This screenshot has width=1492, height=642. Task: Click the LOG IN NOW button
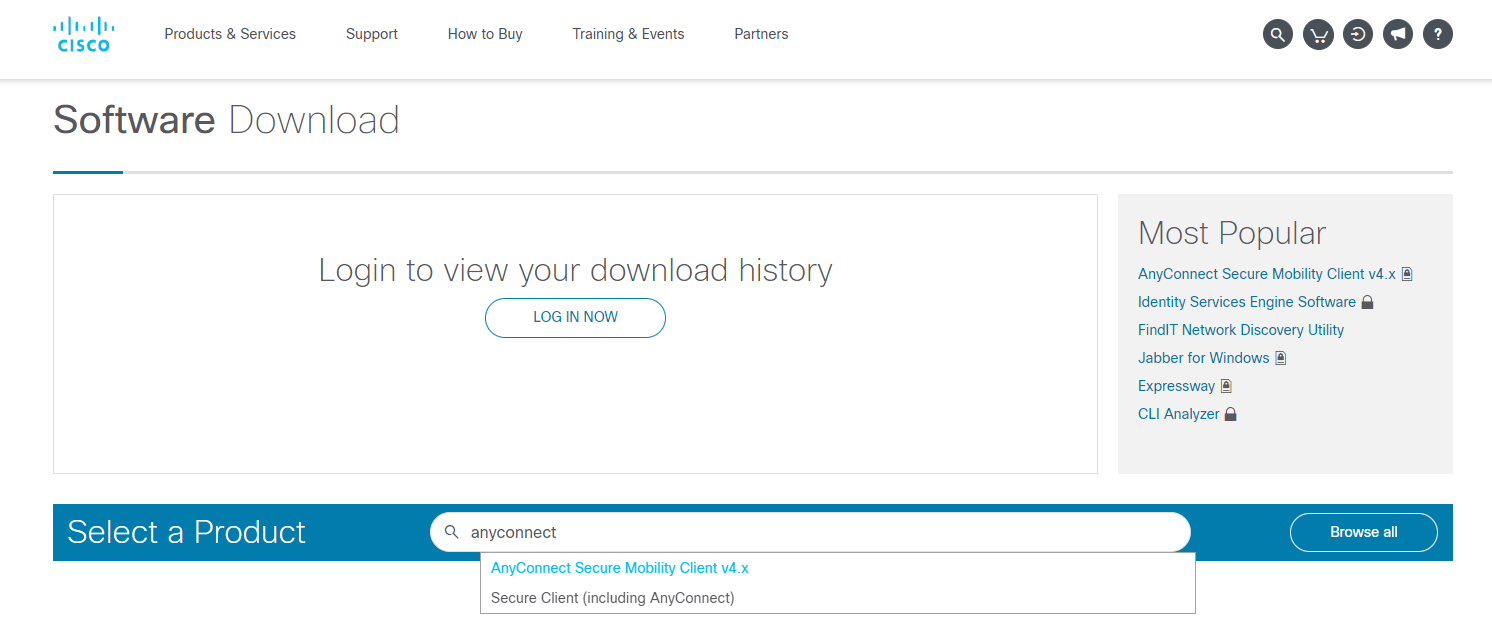(575, 318)
